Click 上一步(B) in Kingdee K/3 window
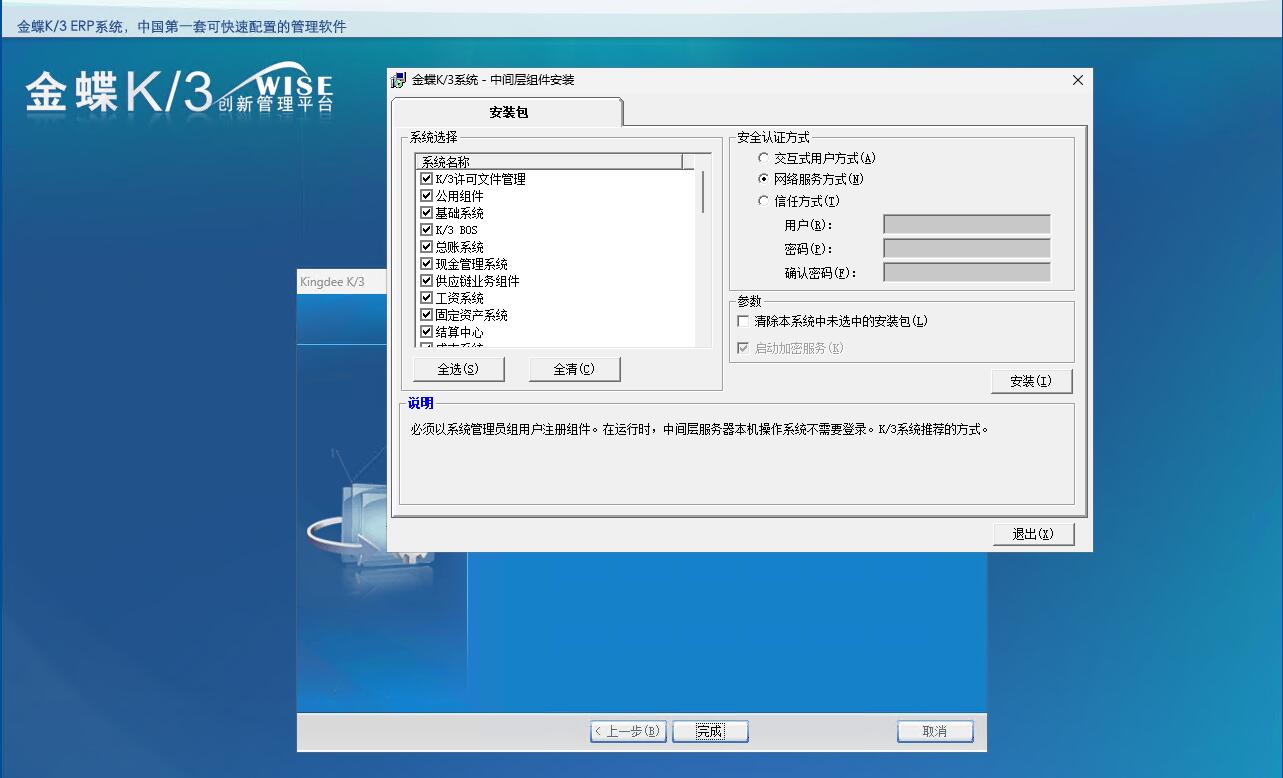 (627, 731)
